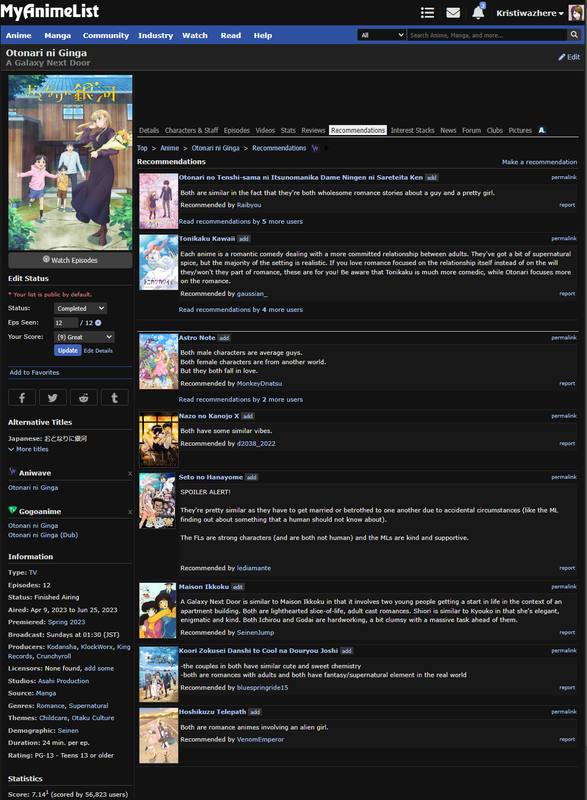The width and height of the screenshot is (587, 800).
Task: Click the Edit Details link
Action: [x=98, y=351]
